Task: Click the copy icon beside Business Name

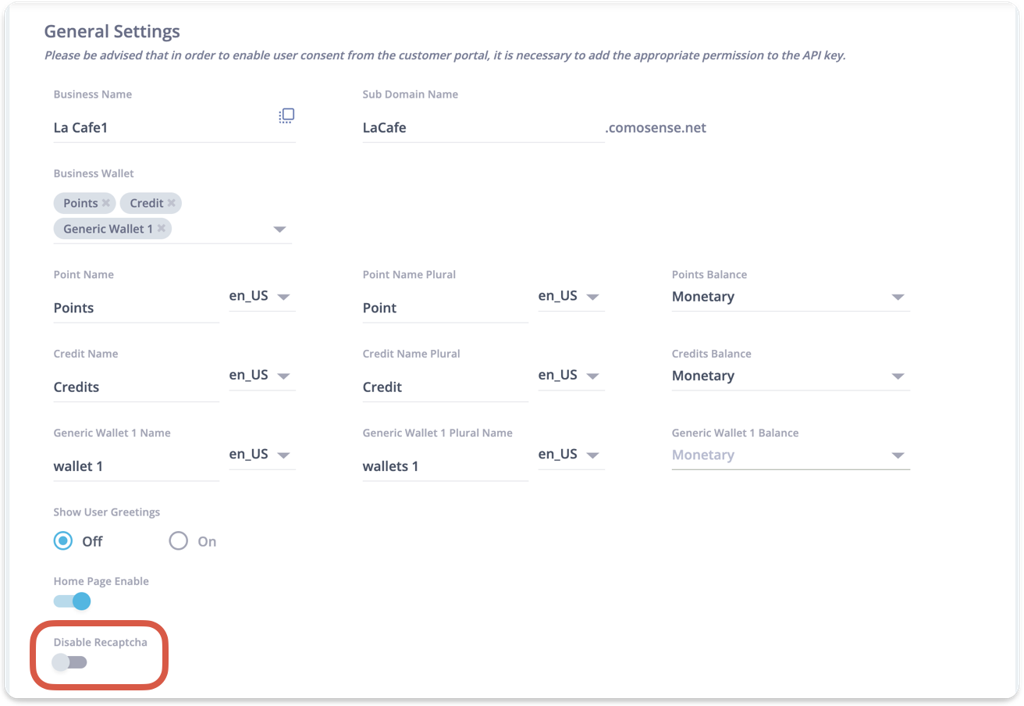Action: 286,116
